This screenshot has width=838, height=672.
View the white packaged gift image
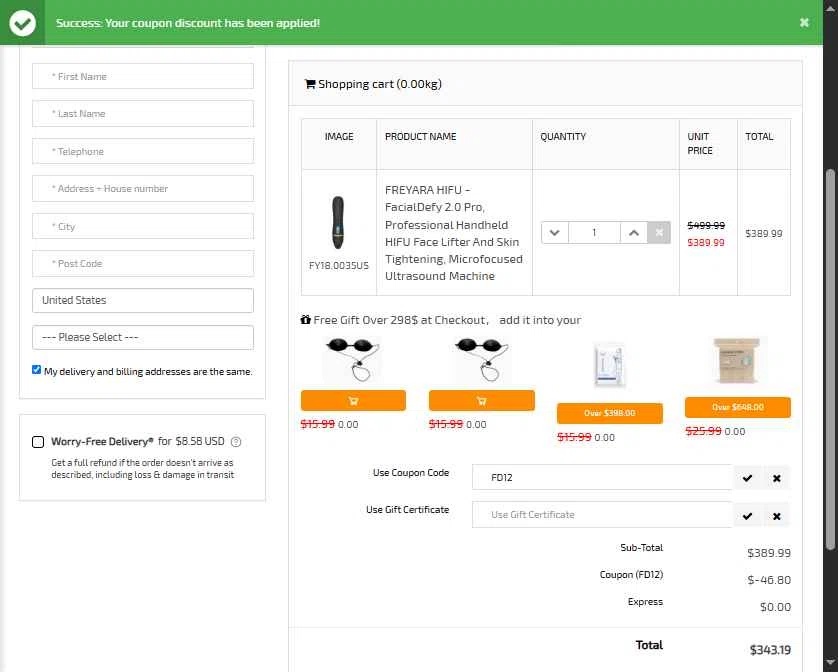(610, 365)
